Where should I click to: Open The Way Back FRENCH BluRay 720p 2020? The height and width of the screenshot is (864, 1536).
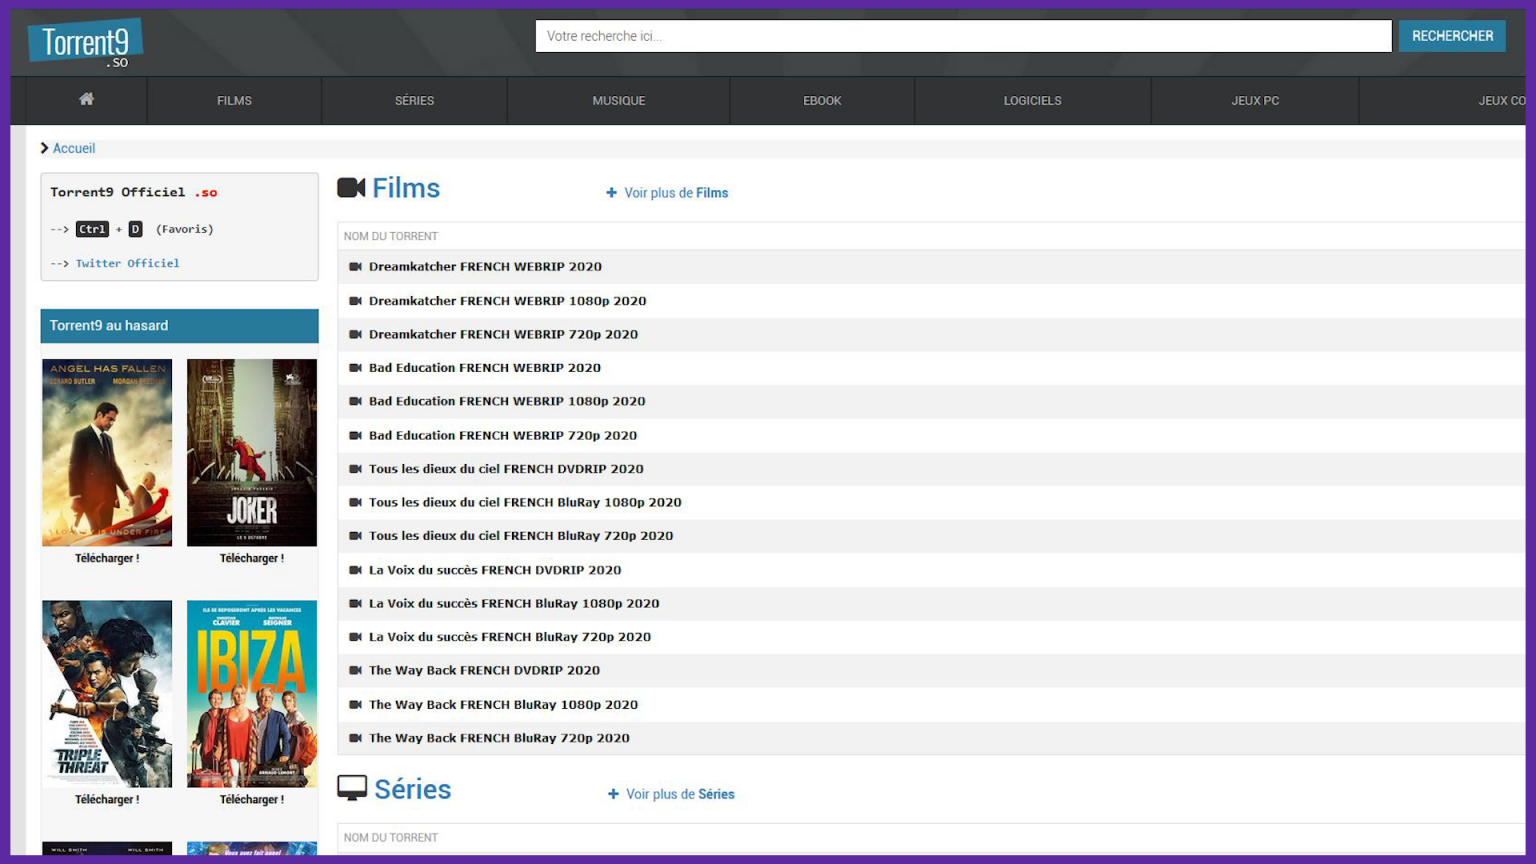[499, 738]
